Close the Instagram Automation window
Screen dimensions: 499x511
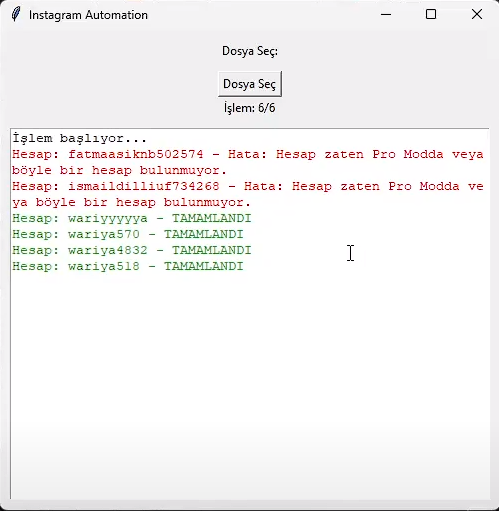click(477, 14)
